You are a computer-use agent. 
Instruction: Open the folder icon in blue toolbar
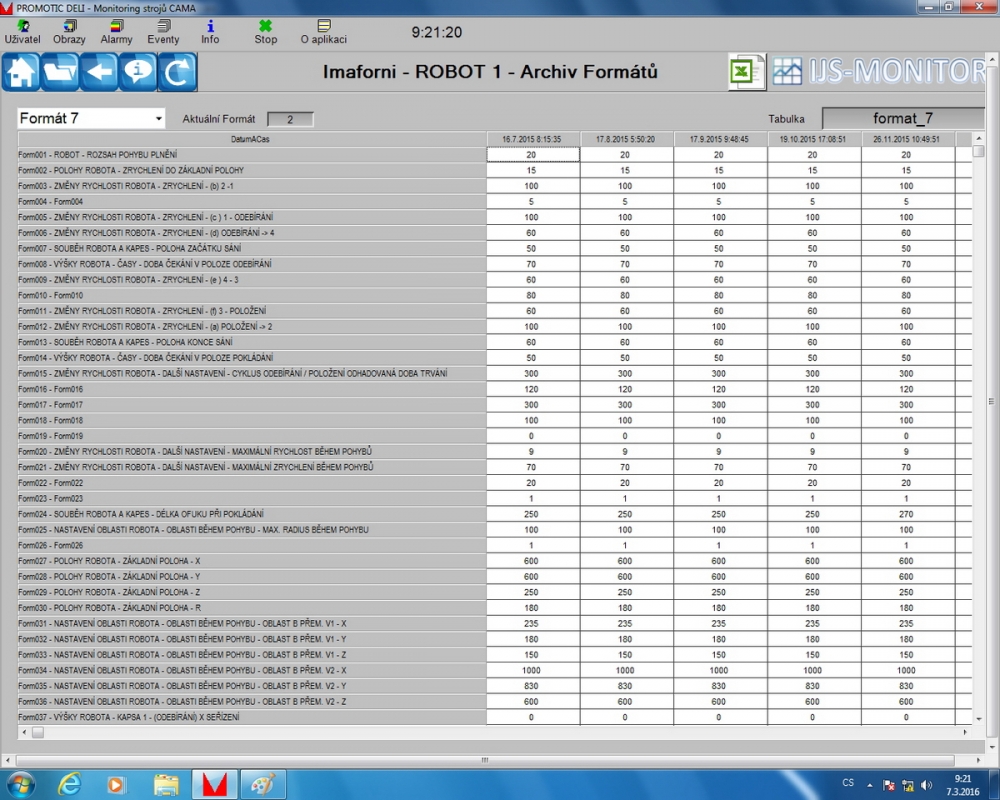60,72
